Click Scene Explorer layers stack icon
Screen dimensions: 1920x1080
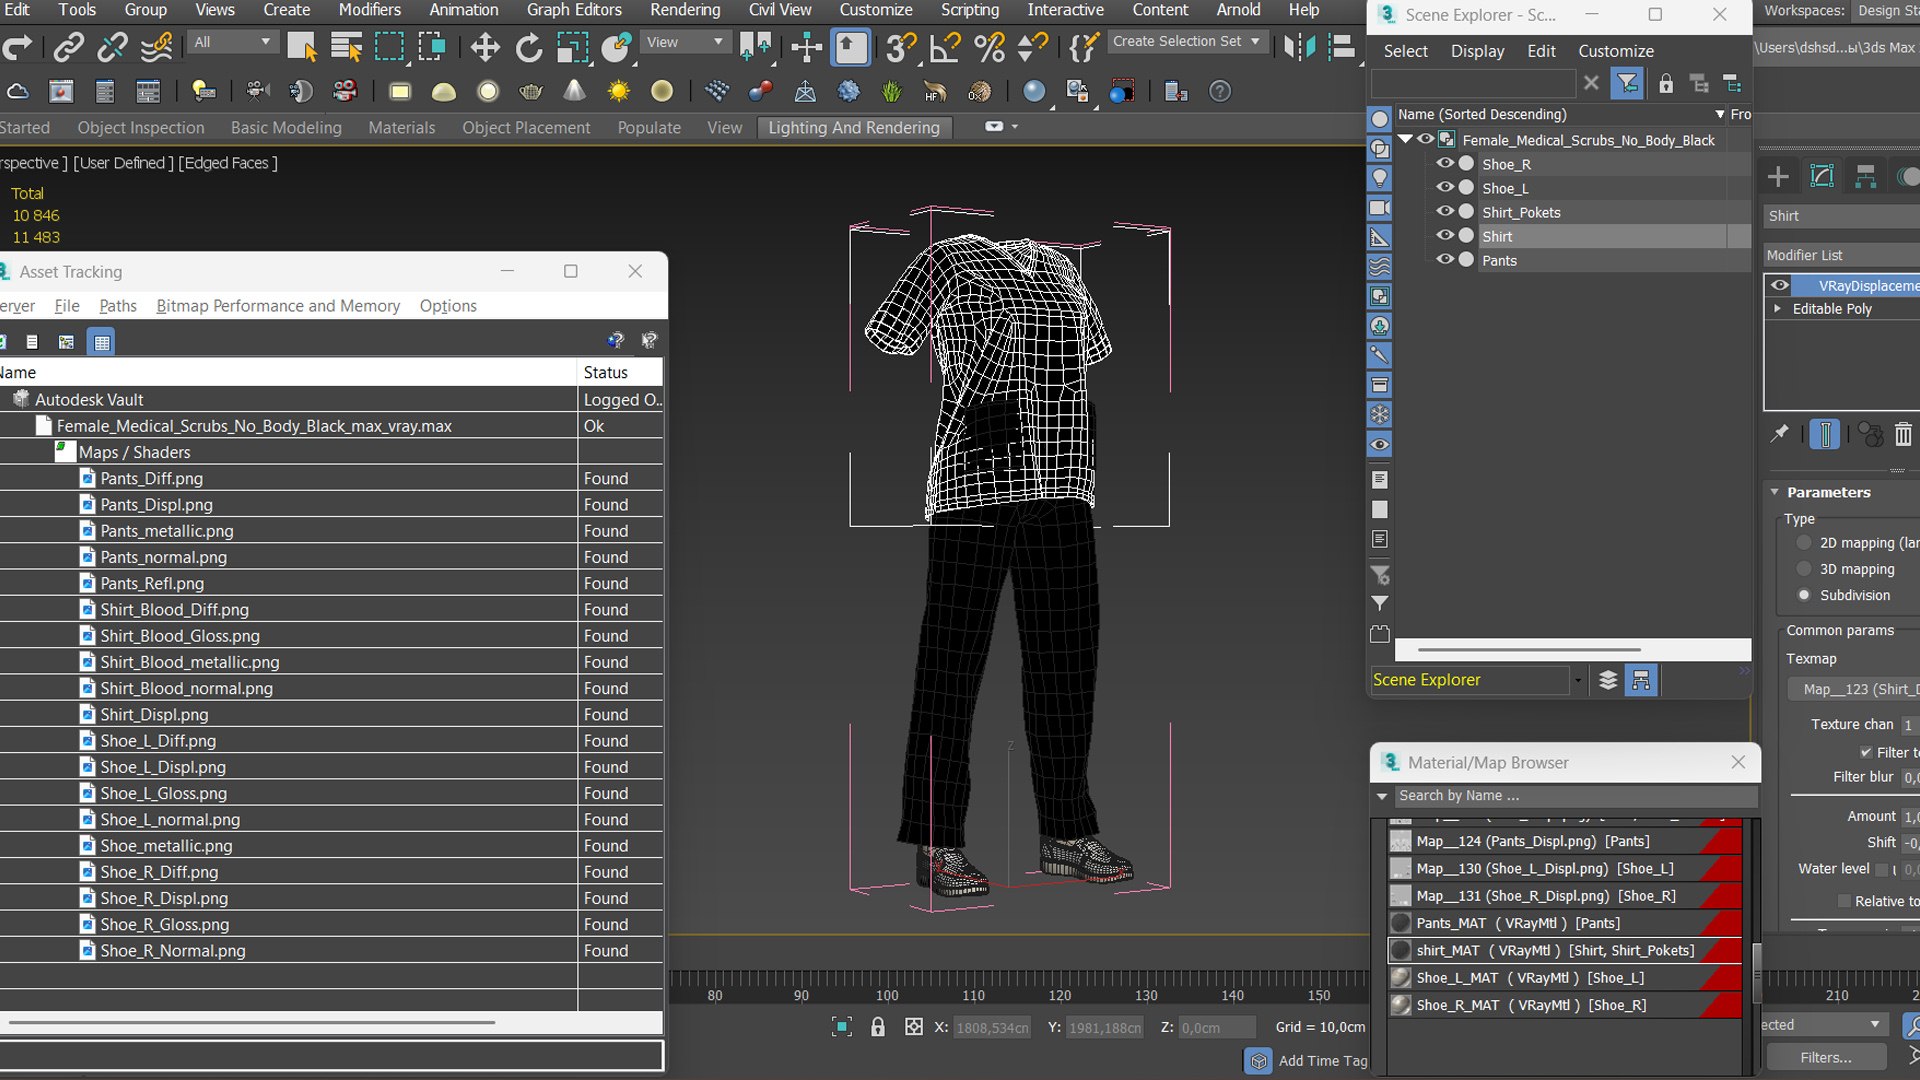[x=1608, y=680]
